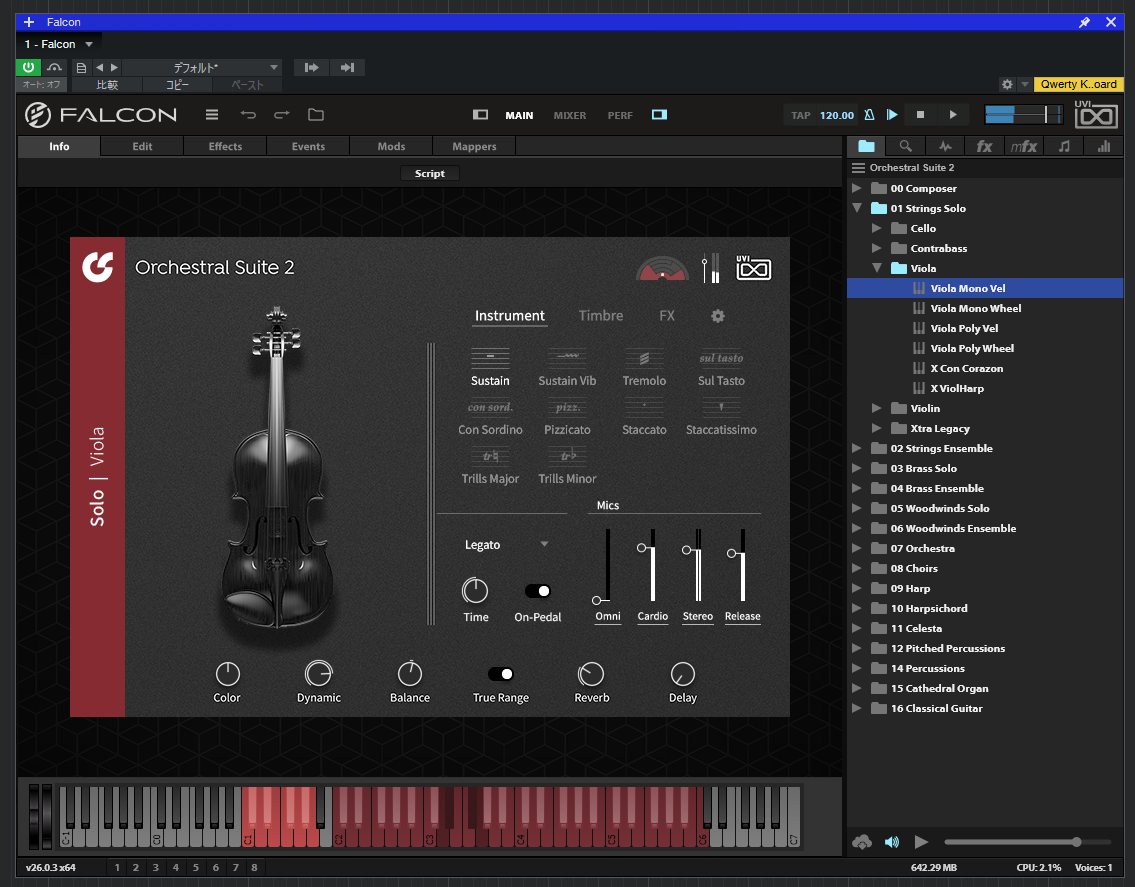Toggle the Cardio mic label
The image size is (1135, 887).
652,616
